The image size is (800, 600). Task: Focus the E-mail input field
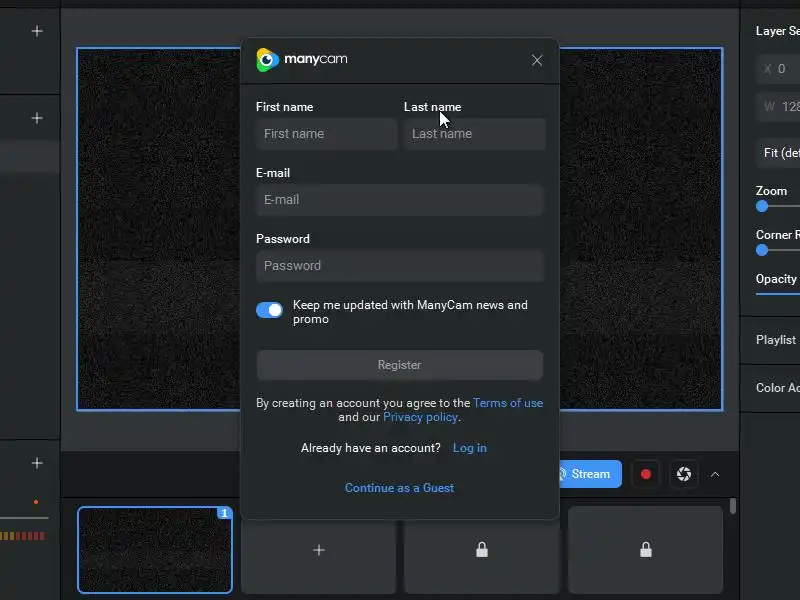tap(399, 199)
